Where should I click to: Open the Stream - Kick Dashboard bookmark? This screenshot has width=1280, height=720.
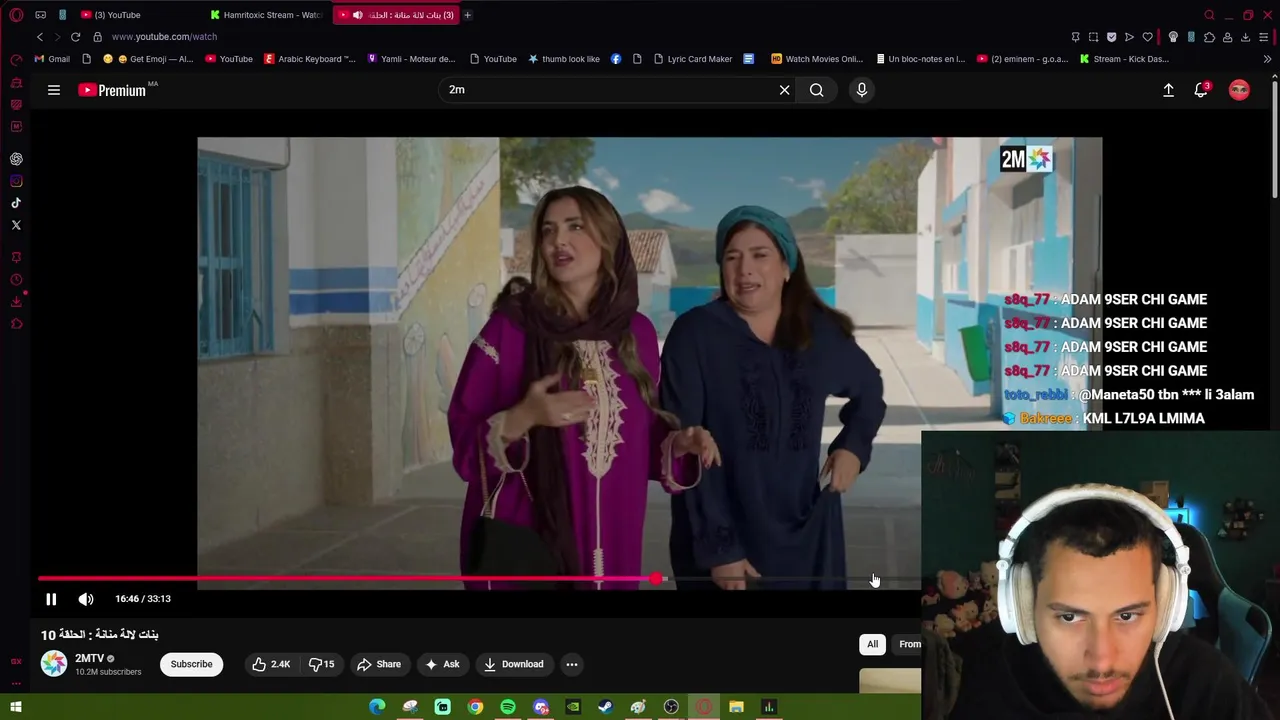[x=1124, y=59]
